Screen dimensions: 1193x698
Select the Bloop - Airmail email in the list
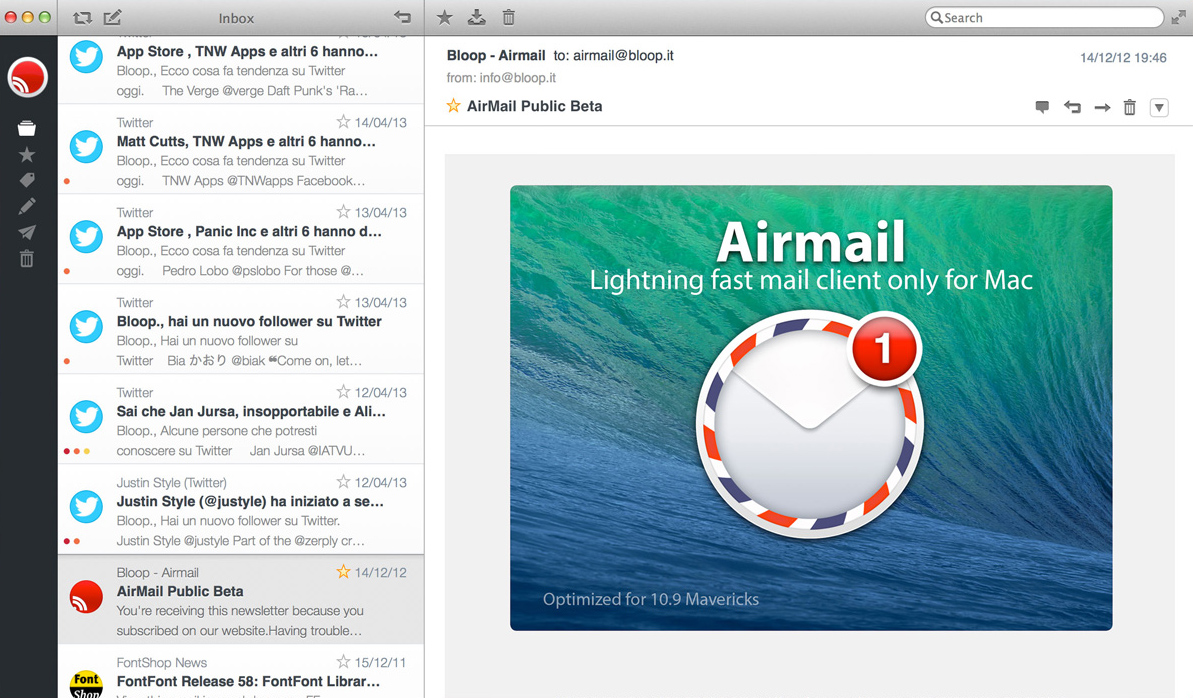pos(240,600)
